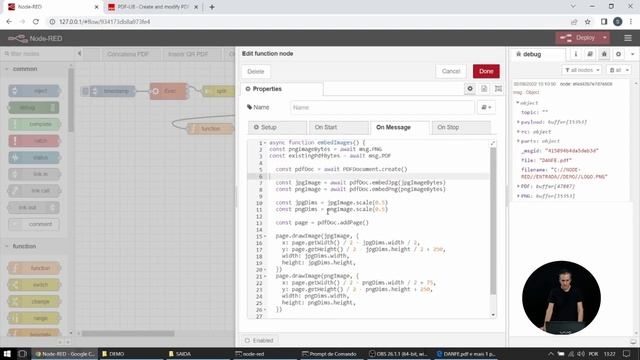
Task: Select the status palette node
Action: (34, 158)
